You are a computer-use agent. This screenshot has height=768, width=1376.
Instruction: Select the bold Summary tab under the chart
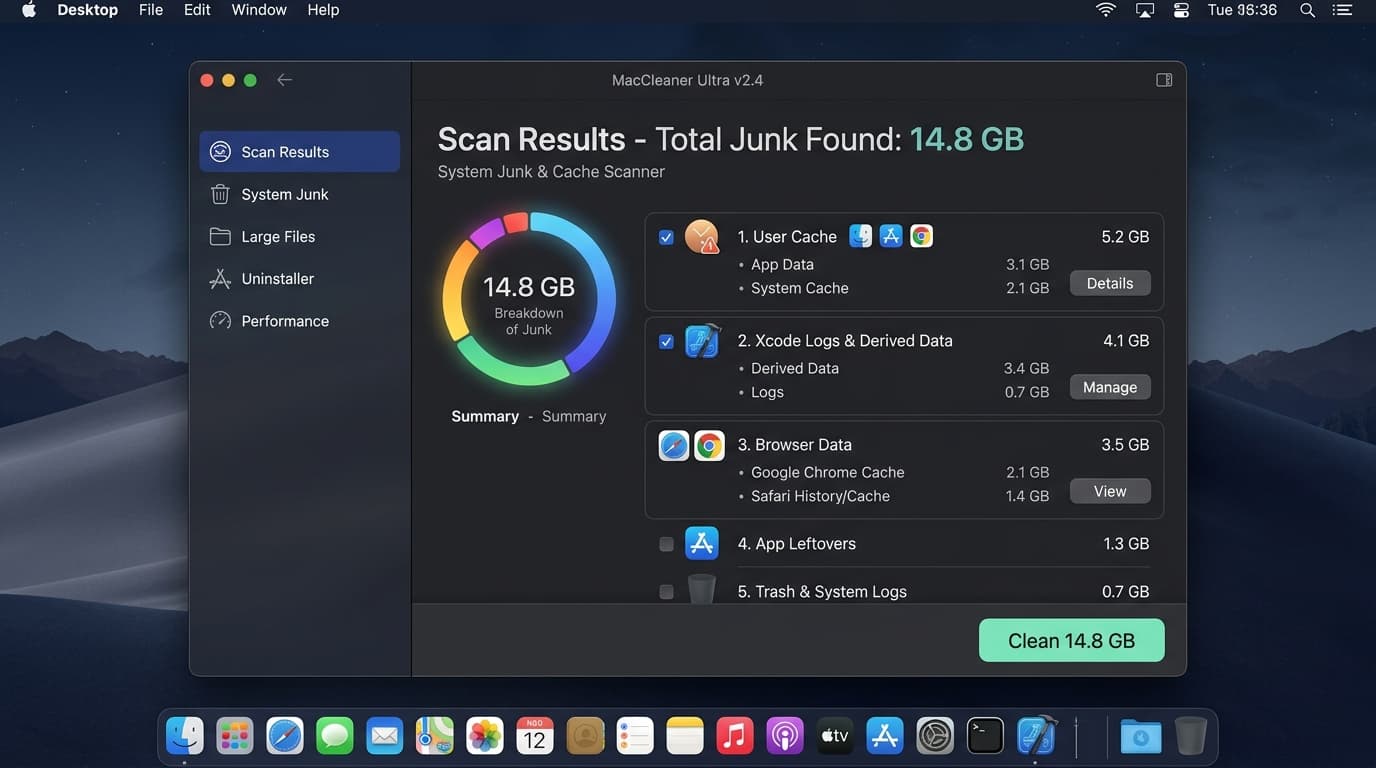485,416
